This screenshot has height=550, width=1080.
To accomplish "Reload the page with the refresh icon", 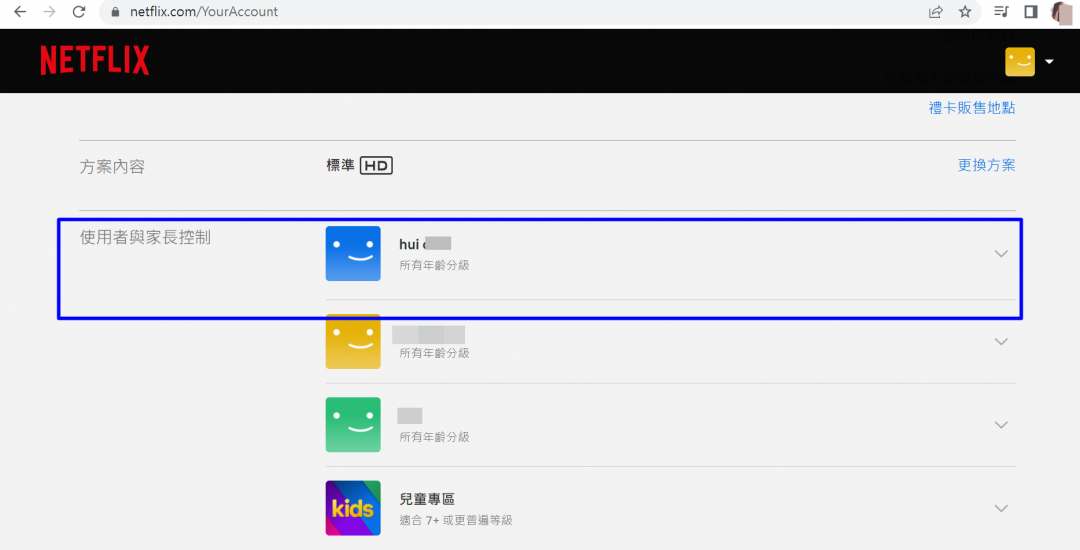I will (79, 12).
